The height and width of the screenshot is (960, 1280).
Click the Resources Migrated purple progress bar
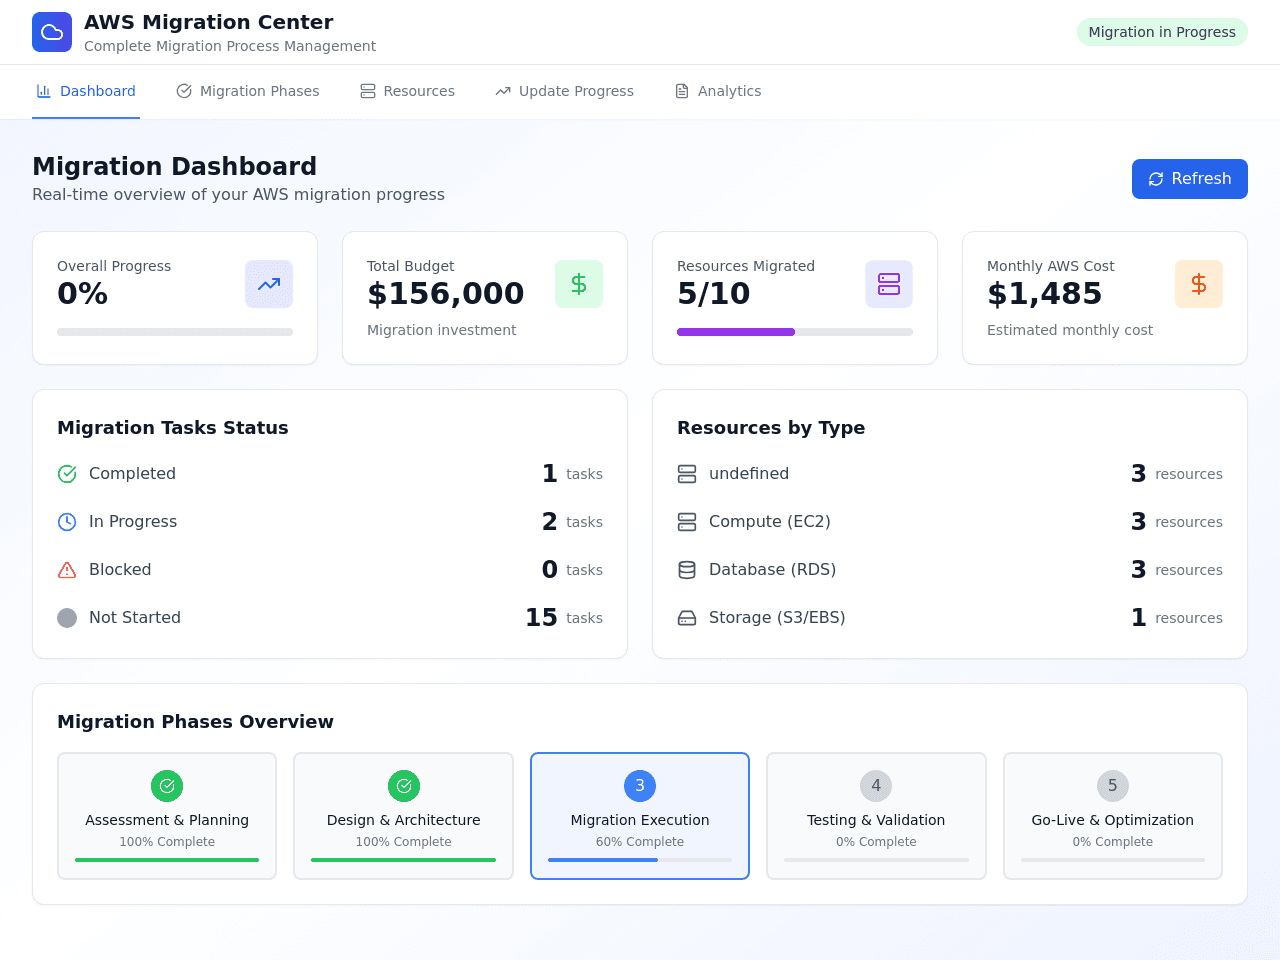point(795,332)
